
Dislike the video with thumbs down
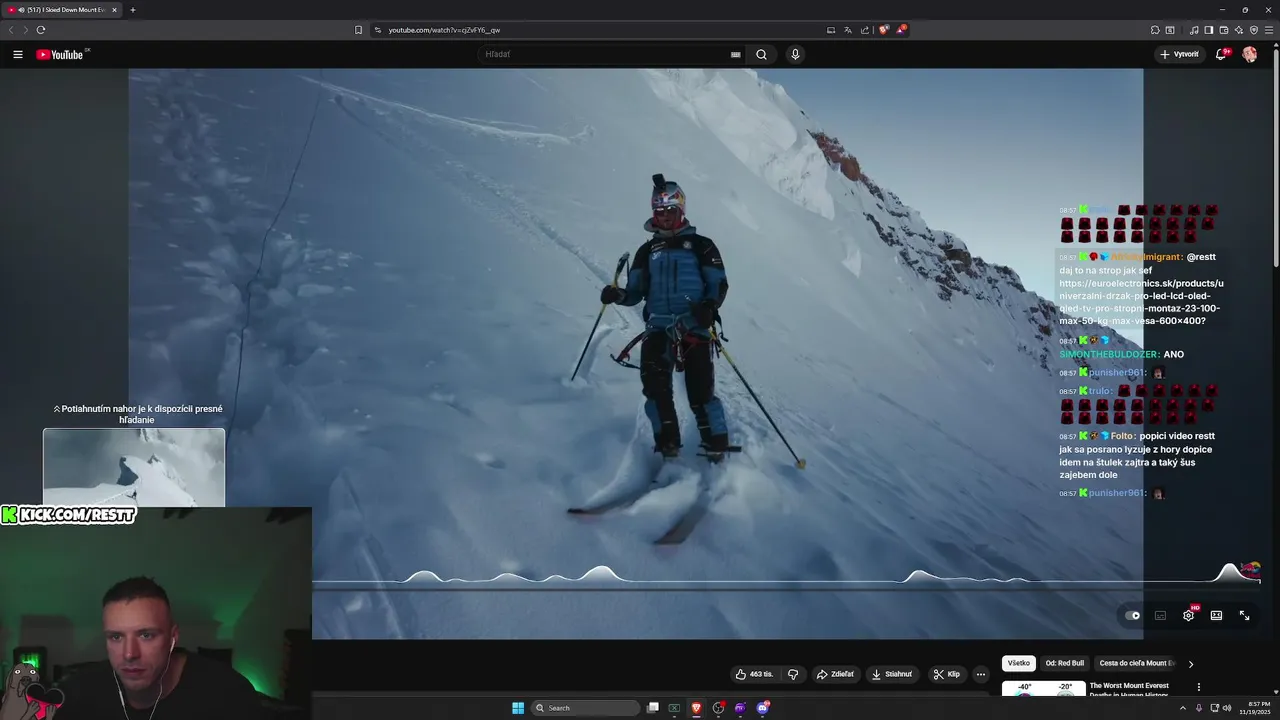click(793, 674)
